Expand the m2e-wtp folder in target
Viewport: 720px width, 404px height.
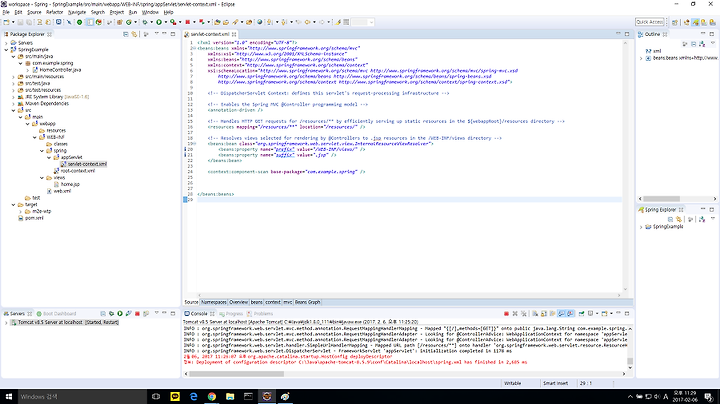point(21,212)
